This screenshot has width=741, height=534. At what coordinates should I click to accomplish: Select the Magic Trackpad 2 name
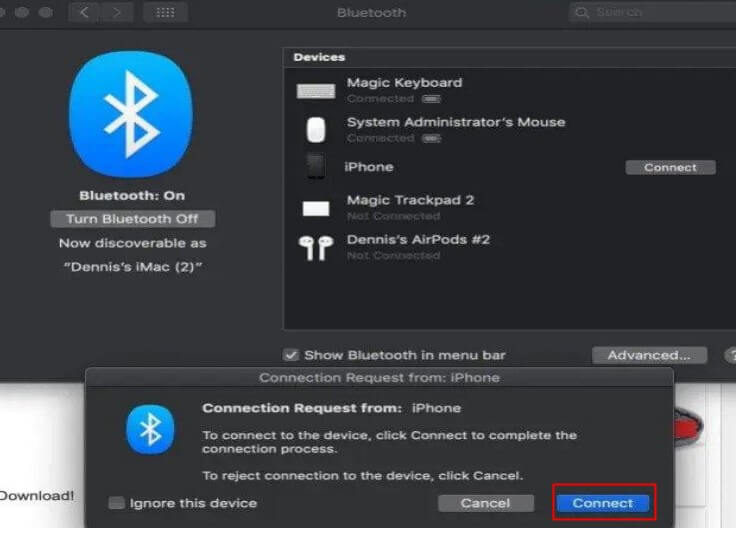pyautogui.click(x=410, y=200)
